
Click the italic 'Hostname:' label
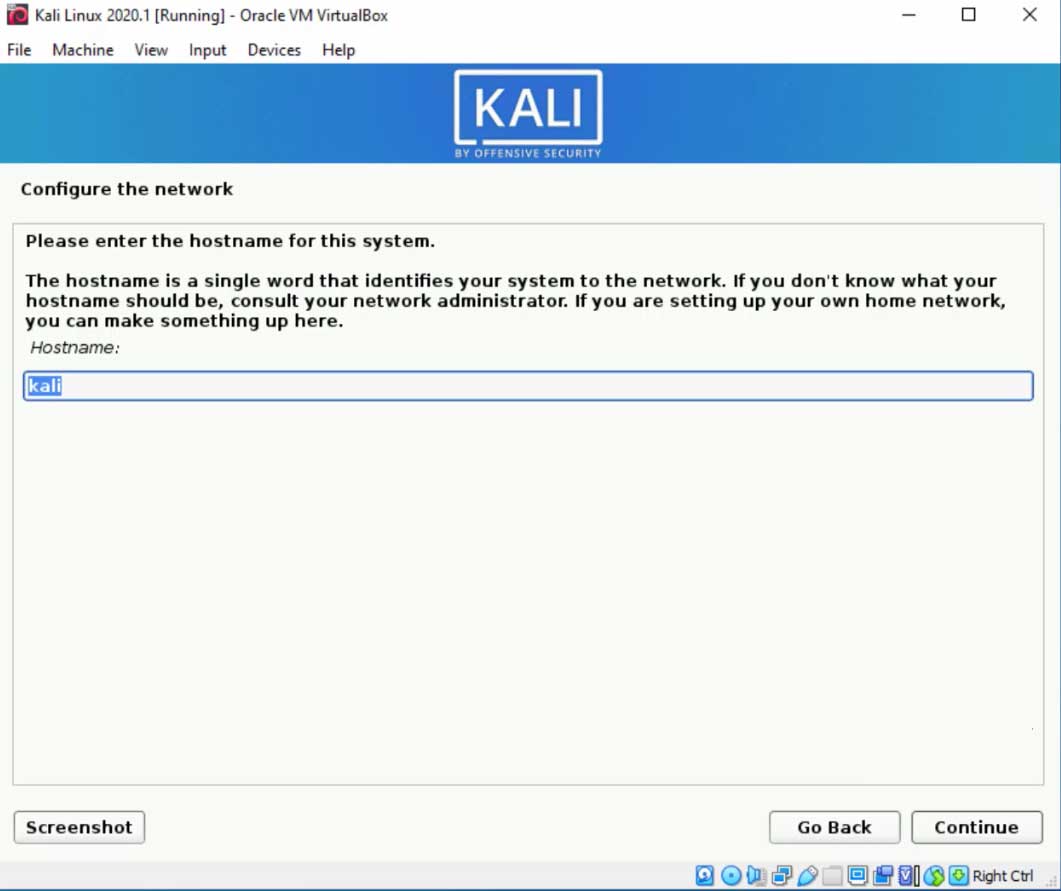74,348
